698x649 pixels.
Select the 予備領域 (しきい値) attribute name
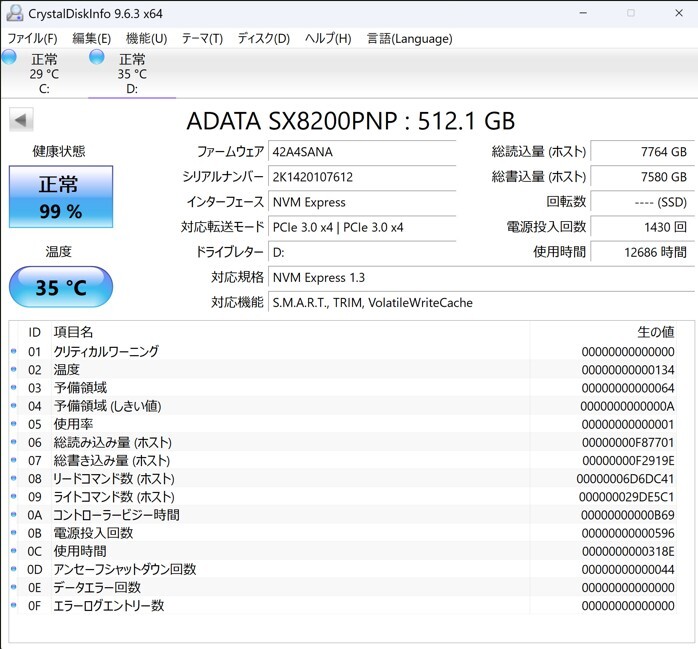click(x=107, y=406)
